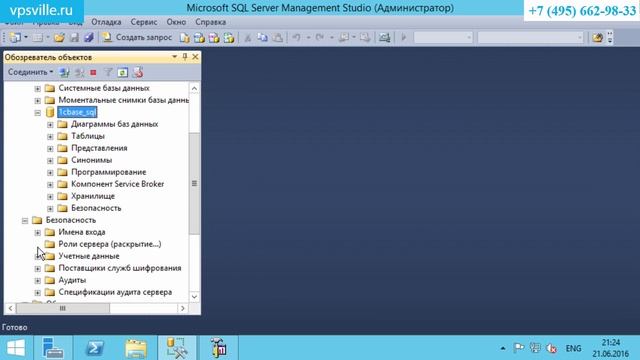Open the New Project icon dropdown arrow
The width and height of the screenshot is (640, 360).
point(26,38)
